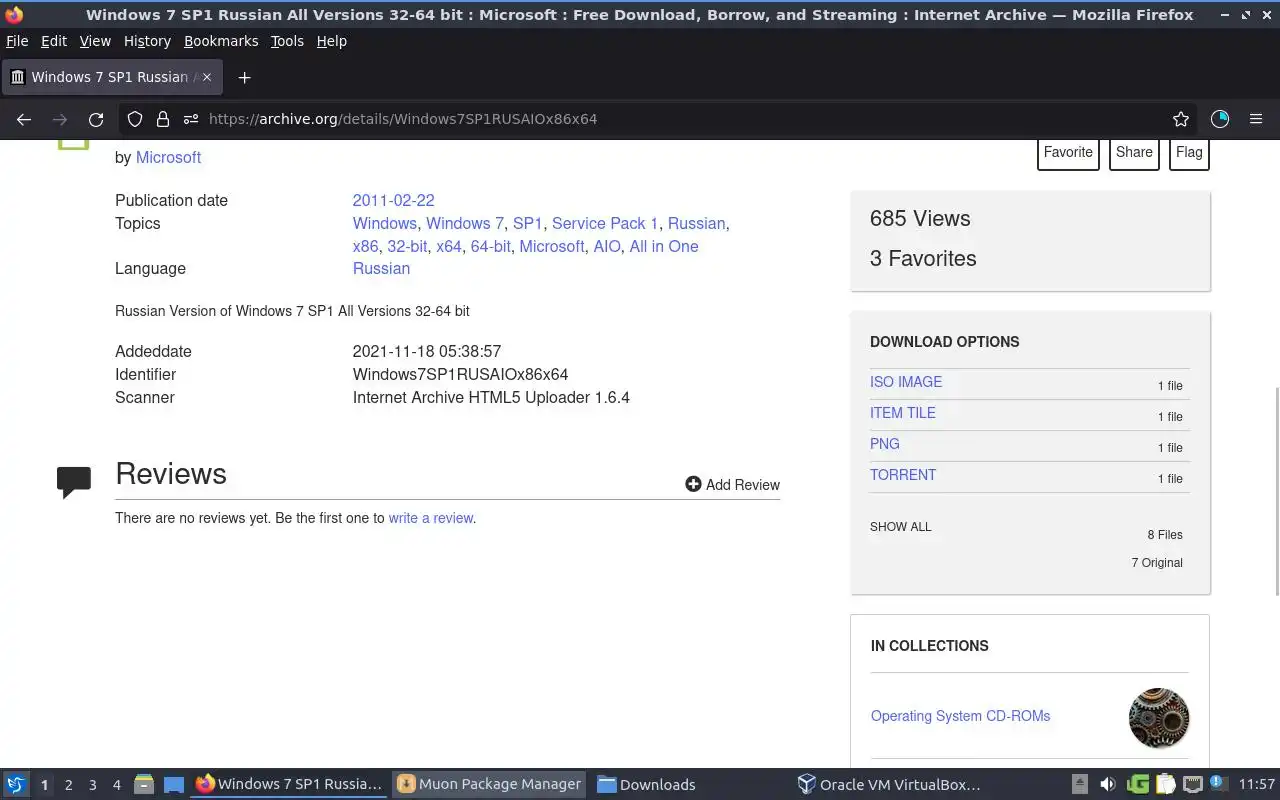Open the Help menu
Image resolution: width=1280 pixels, height=800 pixels.
(x=331, y=41)
